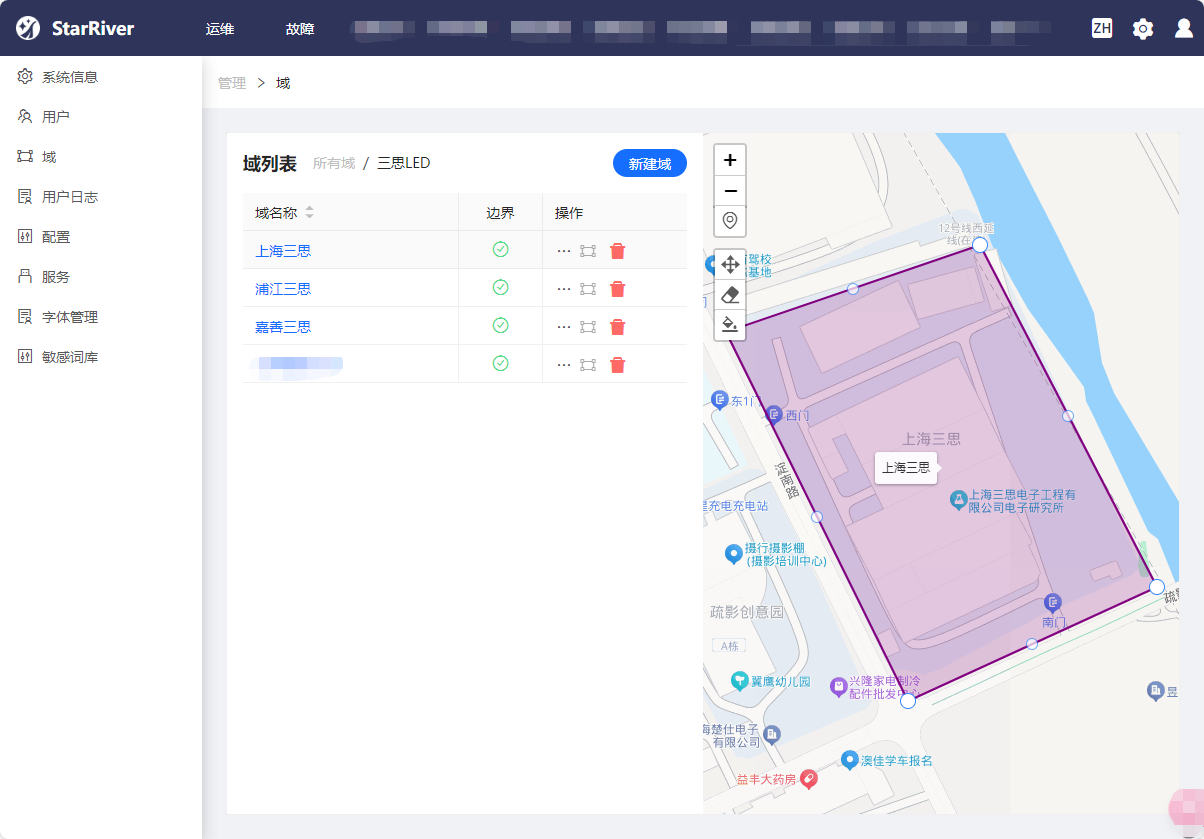Click 澳佳学车报名 map marker
This screenshot has width=1204, height=839.
click(x=850, y=760)
